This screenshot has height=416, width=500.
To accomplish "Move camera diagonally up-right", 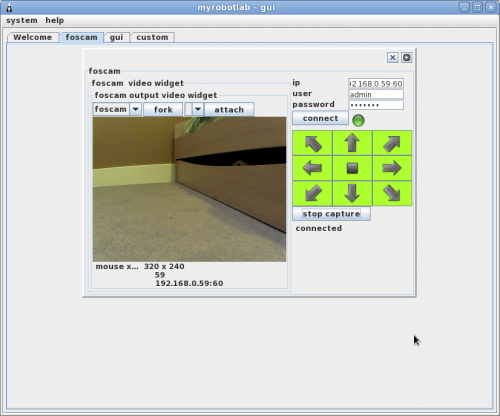I will coord(392,143).
